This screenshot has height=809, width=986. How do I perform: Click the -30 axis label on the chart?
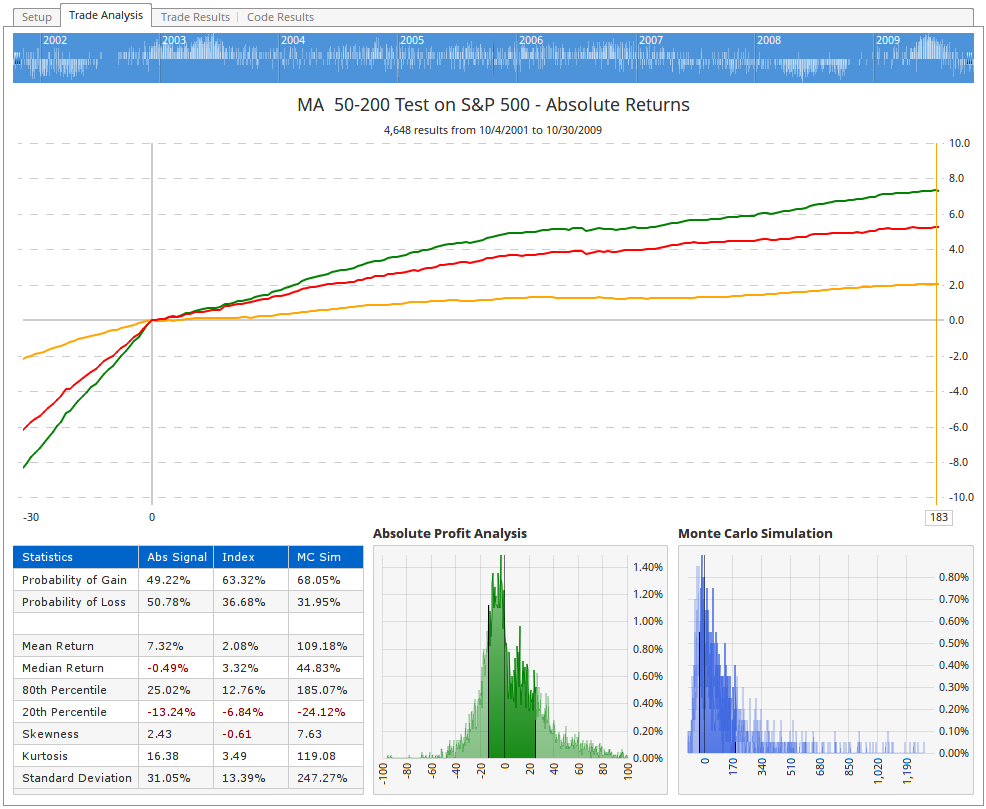(31, 517)
